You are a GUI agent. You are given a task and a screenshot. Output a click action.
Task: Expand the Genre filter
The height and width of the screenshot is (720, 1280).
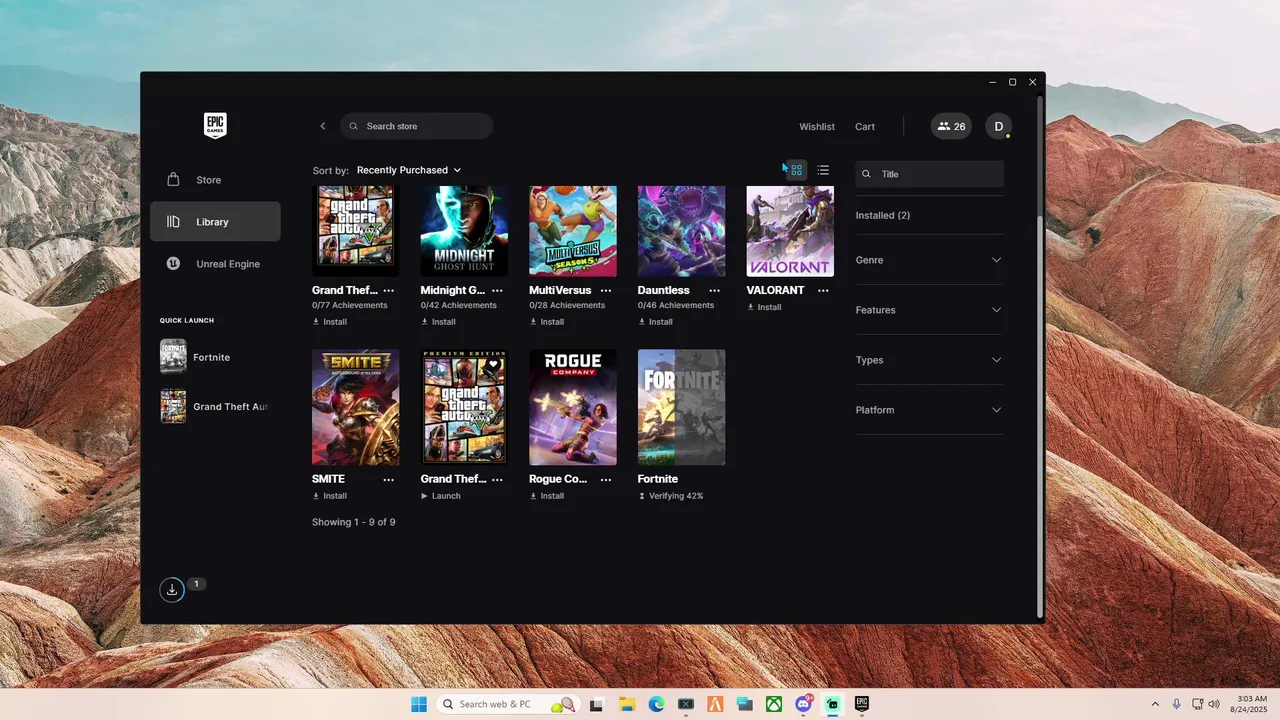(929, 260)
